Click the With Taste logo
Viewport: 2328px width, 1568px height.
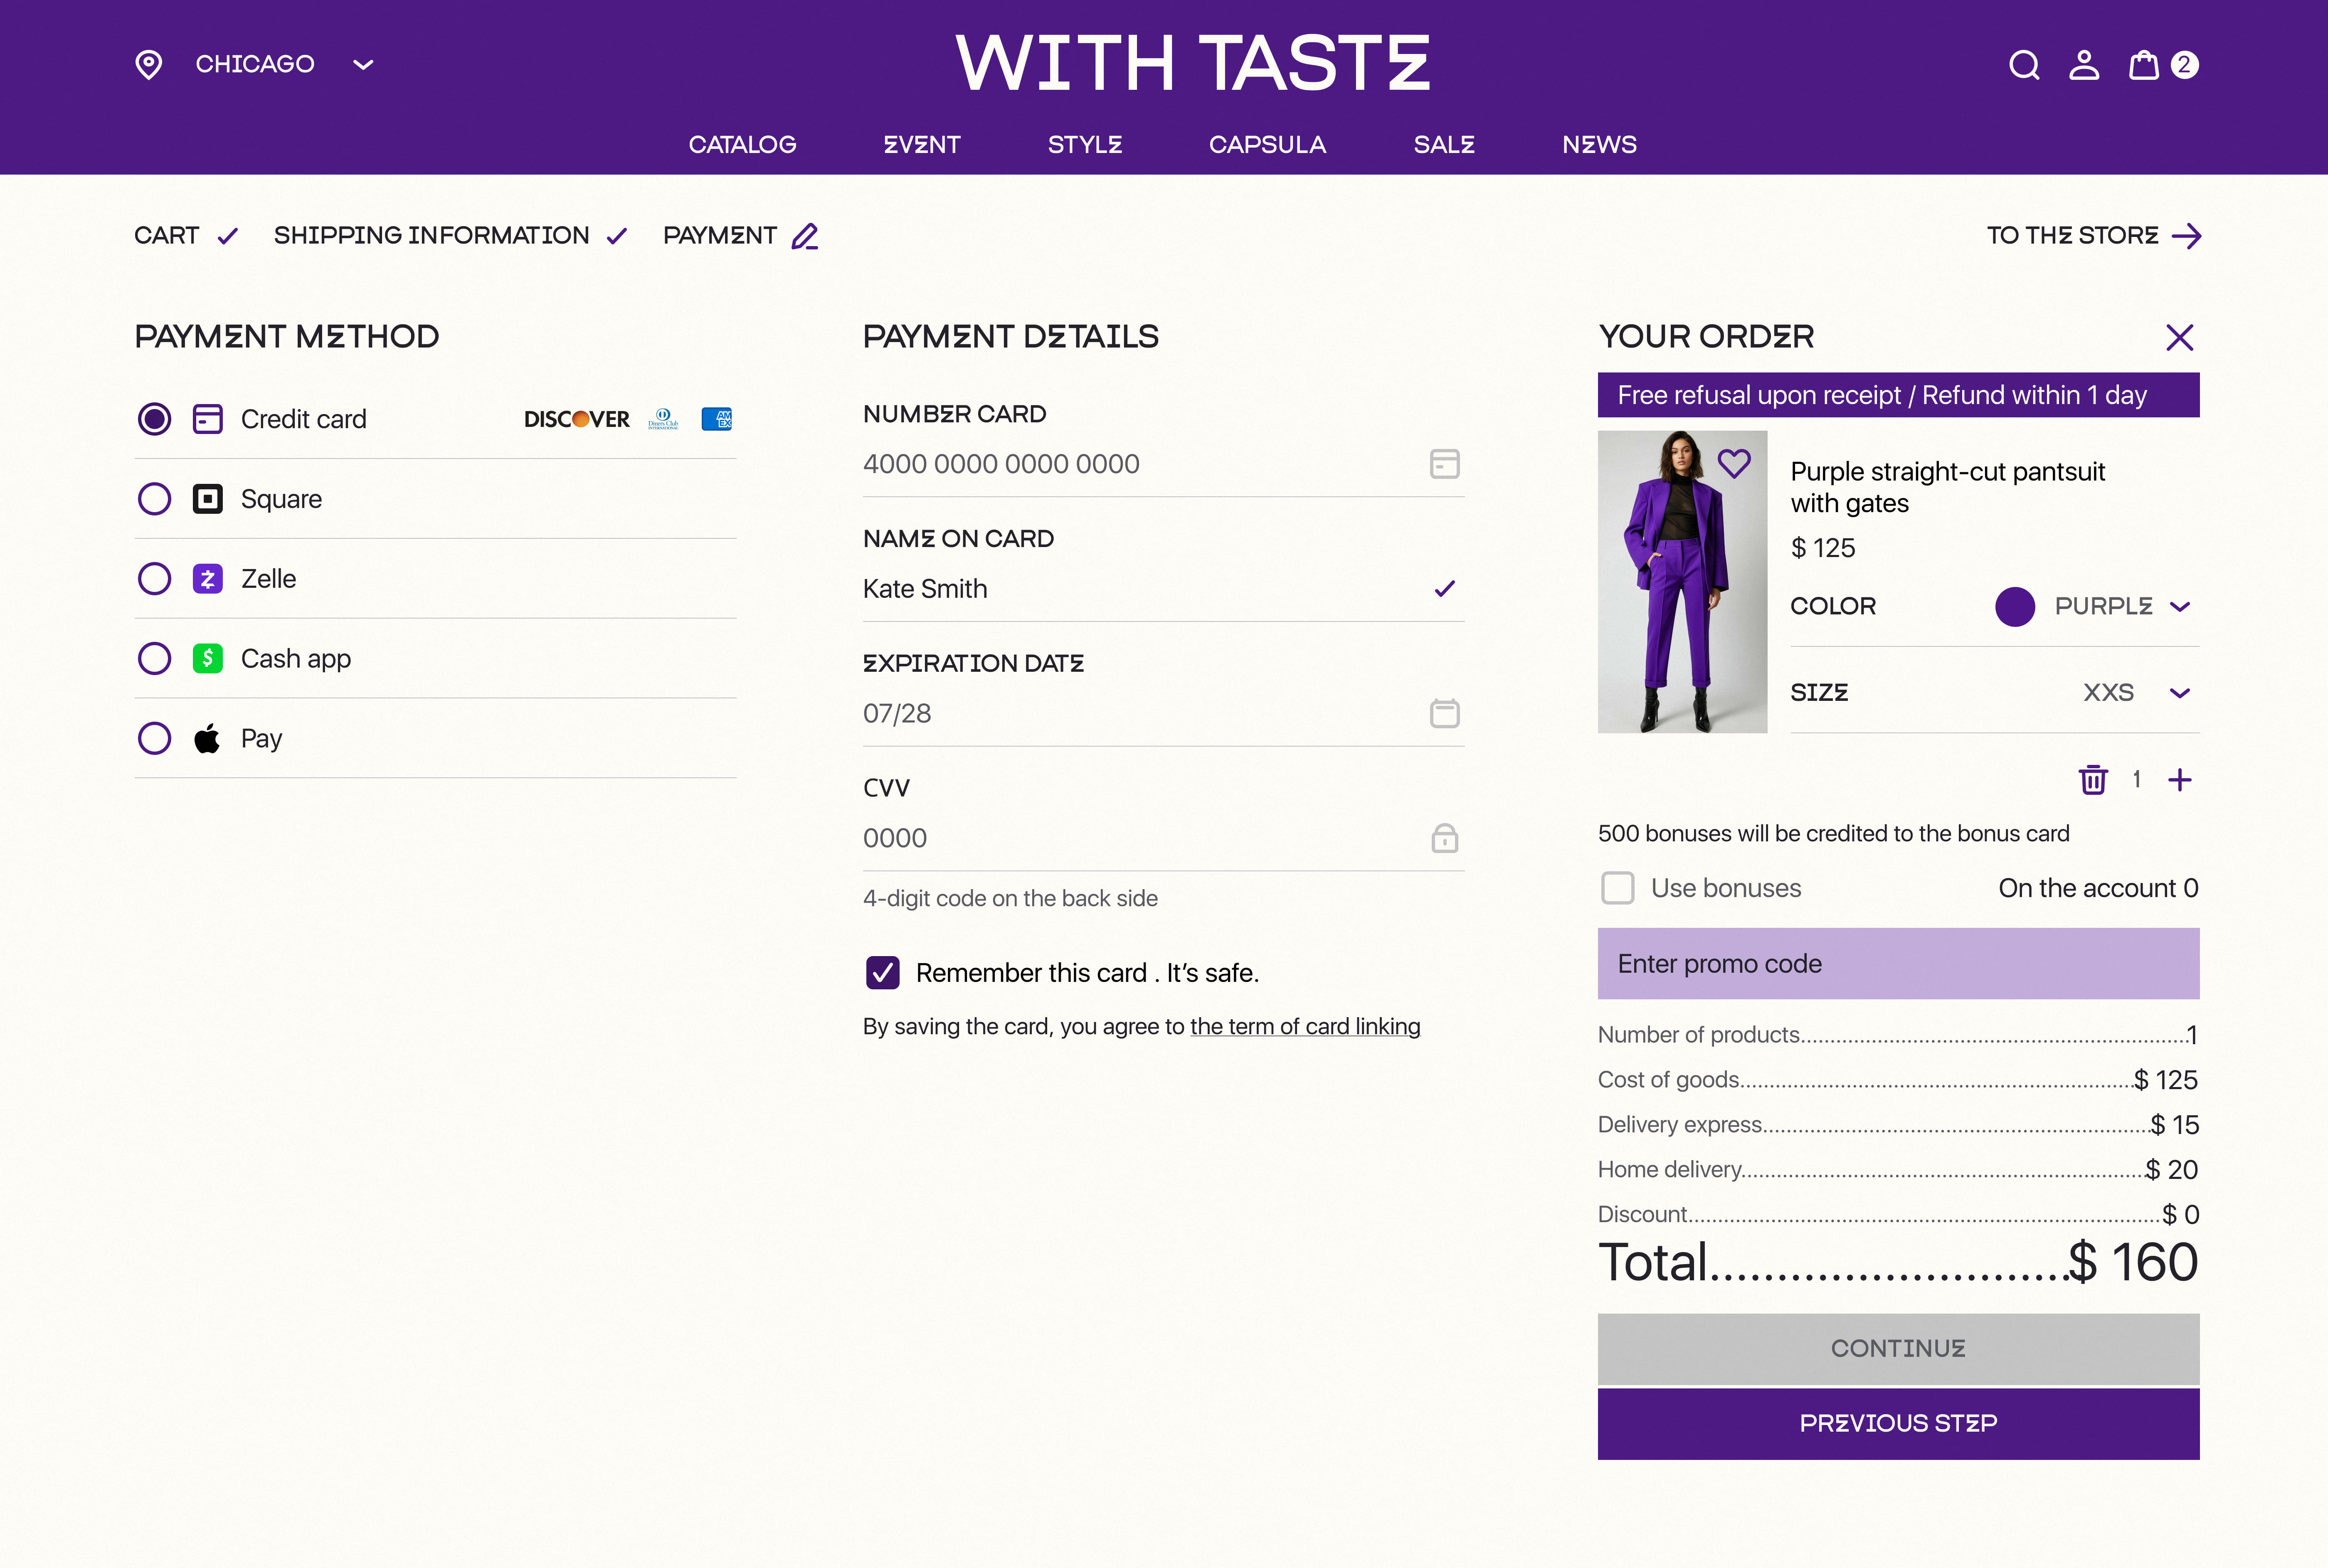pyautogui.click(x=1193, y=63)
